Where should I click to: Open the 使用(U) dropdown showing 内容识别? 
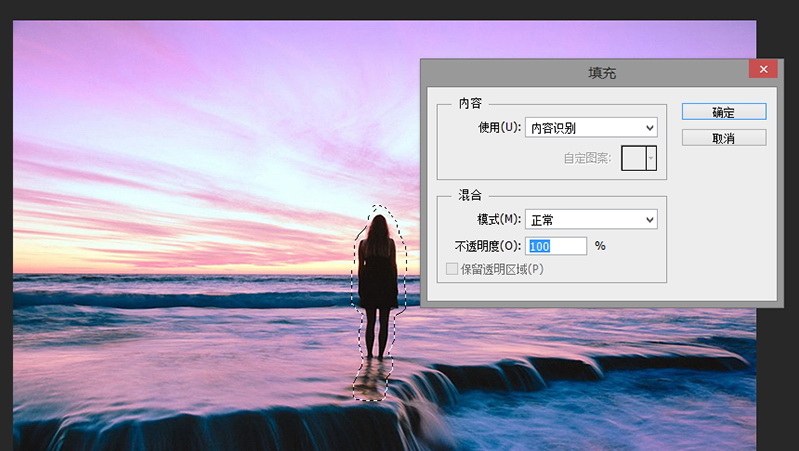(x=591, y=127)
